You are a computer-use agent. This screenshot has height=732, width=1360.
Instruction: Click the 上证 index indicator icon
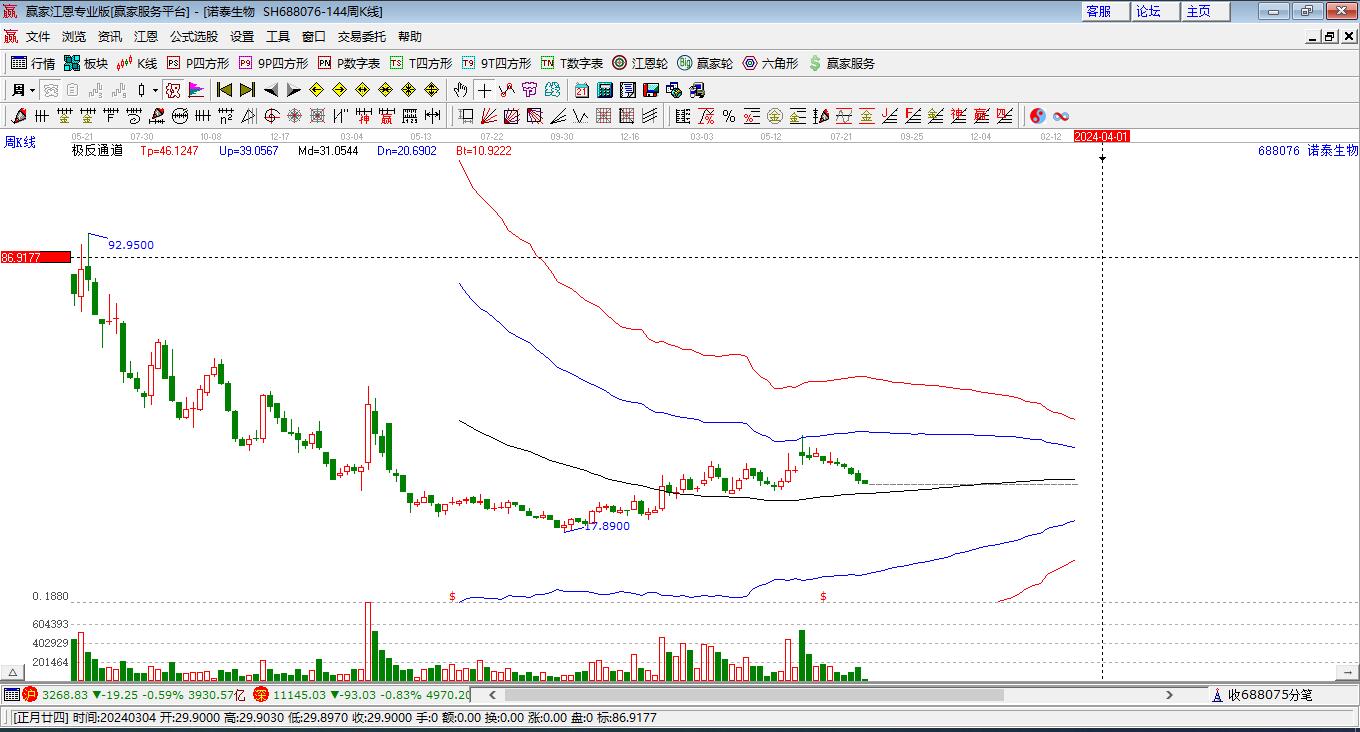[x=30, y=694]
